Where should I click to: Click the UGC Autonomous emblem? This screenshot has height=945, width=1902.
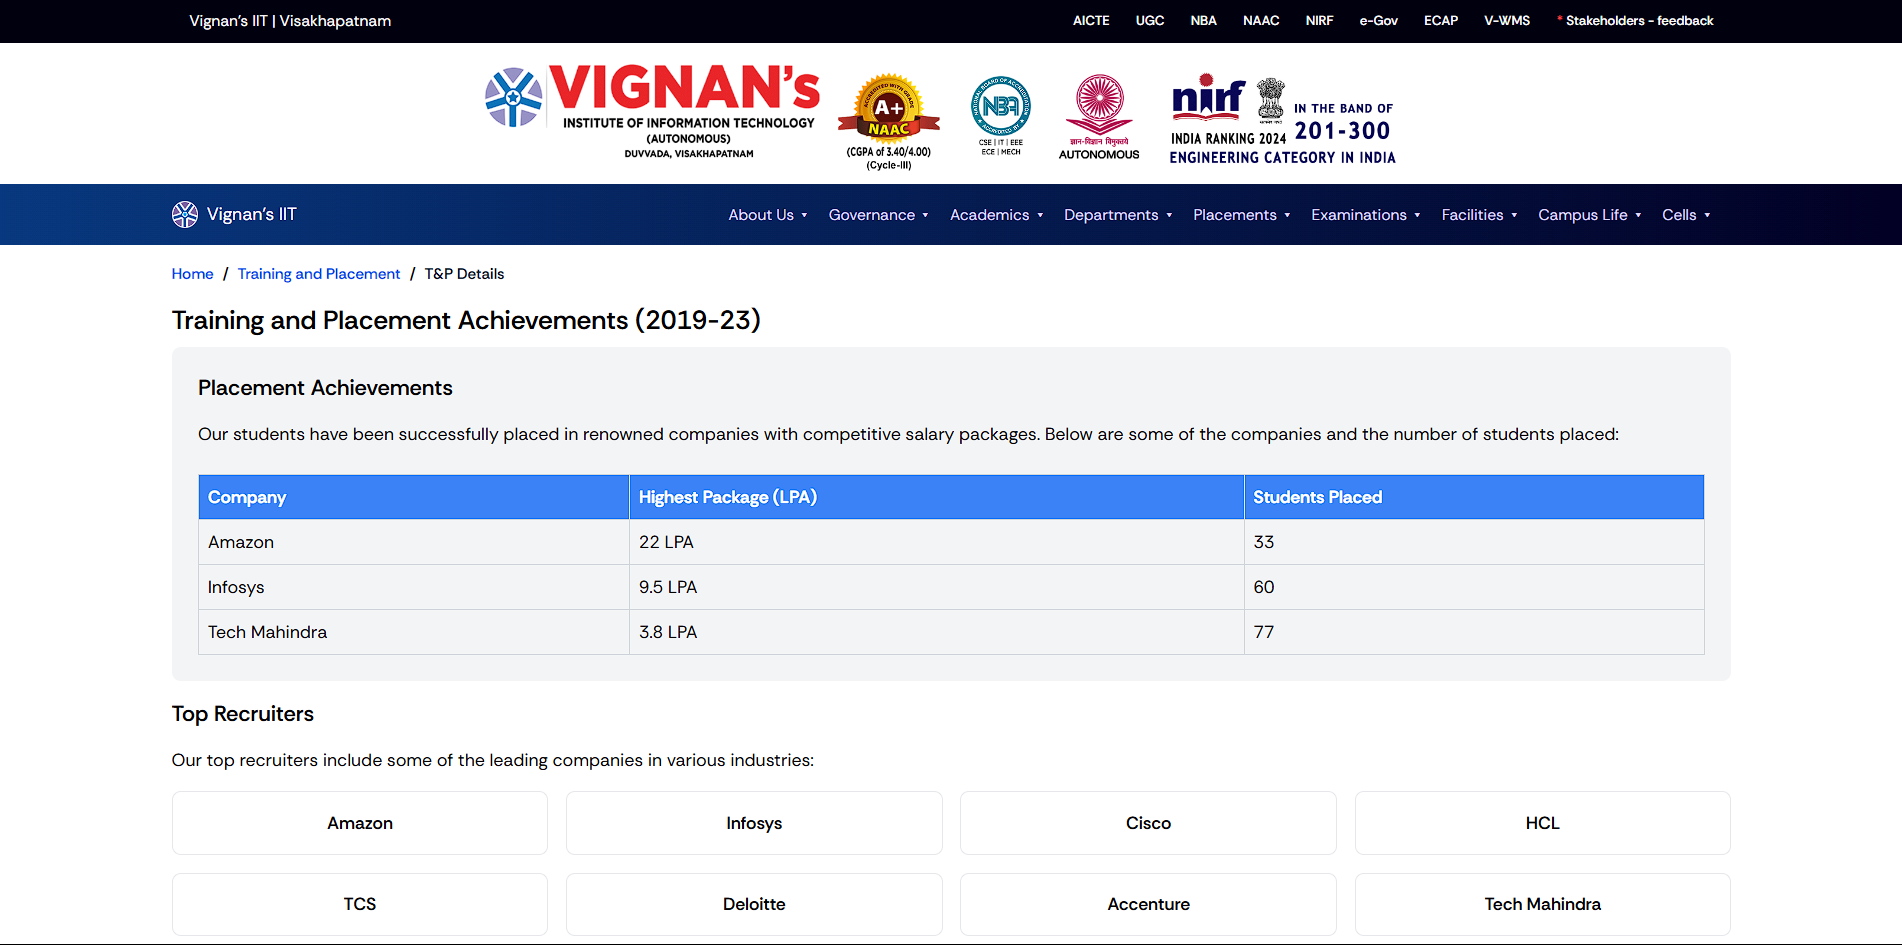[x=1099, y=116]
